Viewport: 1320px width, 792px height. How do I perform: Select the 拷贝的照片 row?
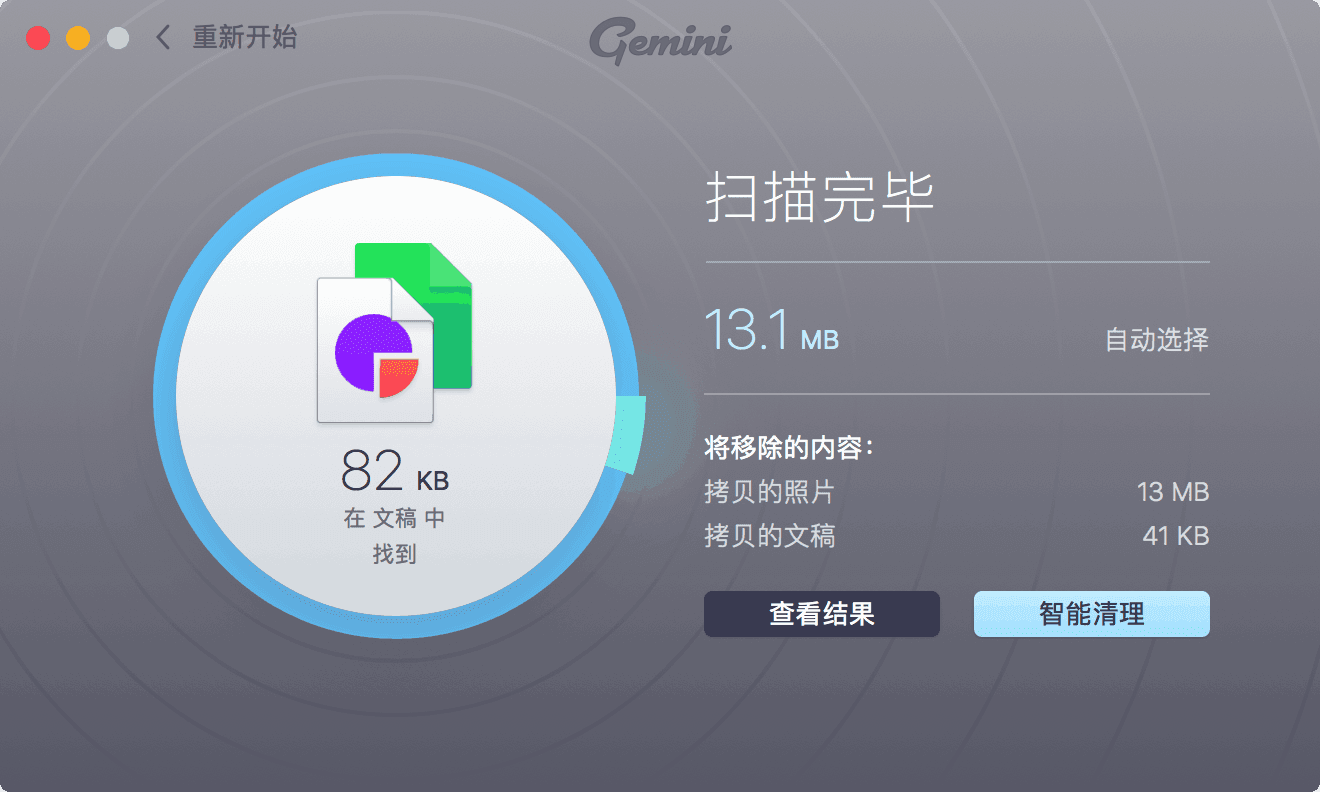pyautogui.click(x=957, y=492)
